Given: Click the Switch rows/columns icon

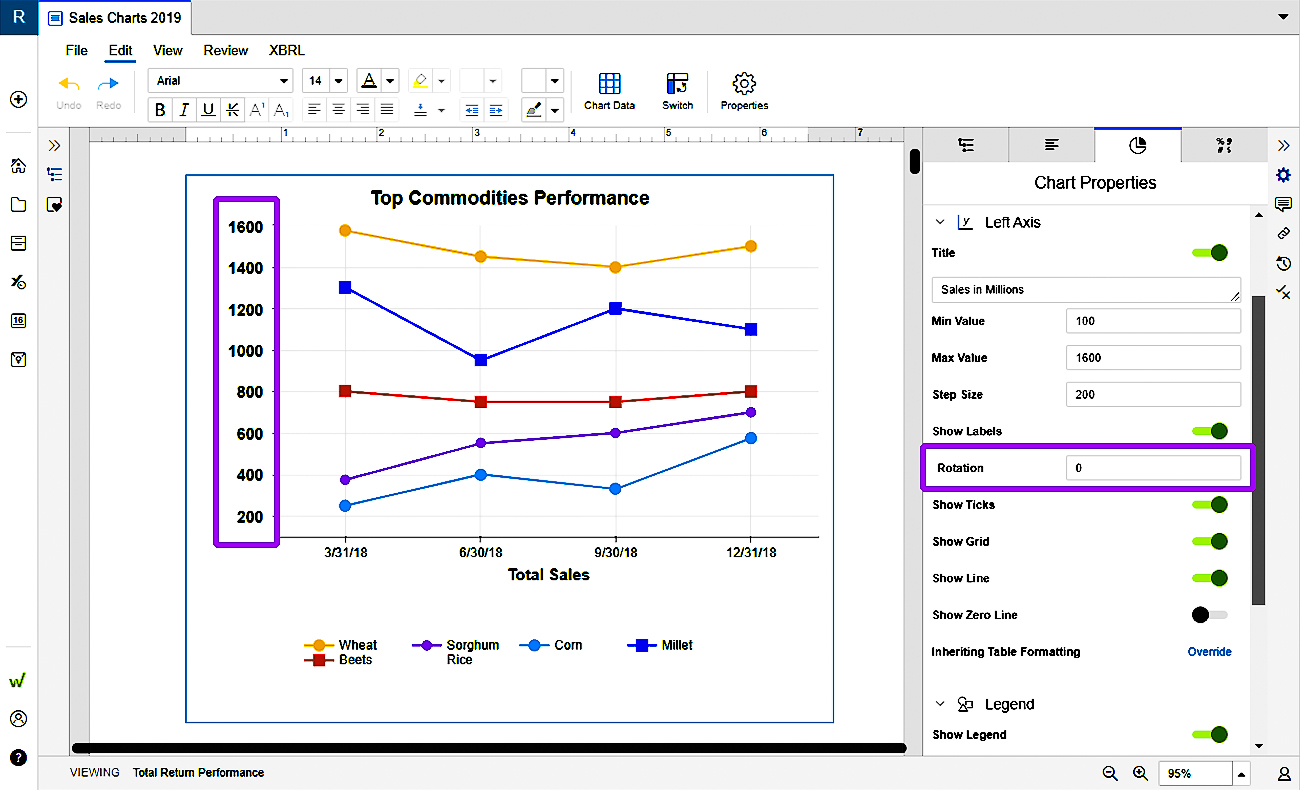Looking at the screenshot, I should (x=677, y=90).
